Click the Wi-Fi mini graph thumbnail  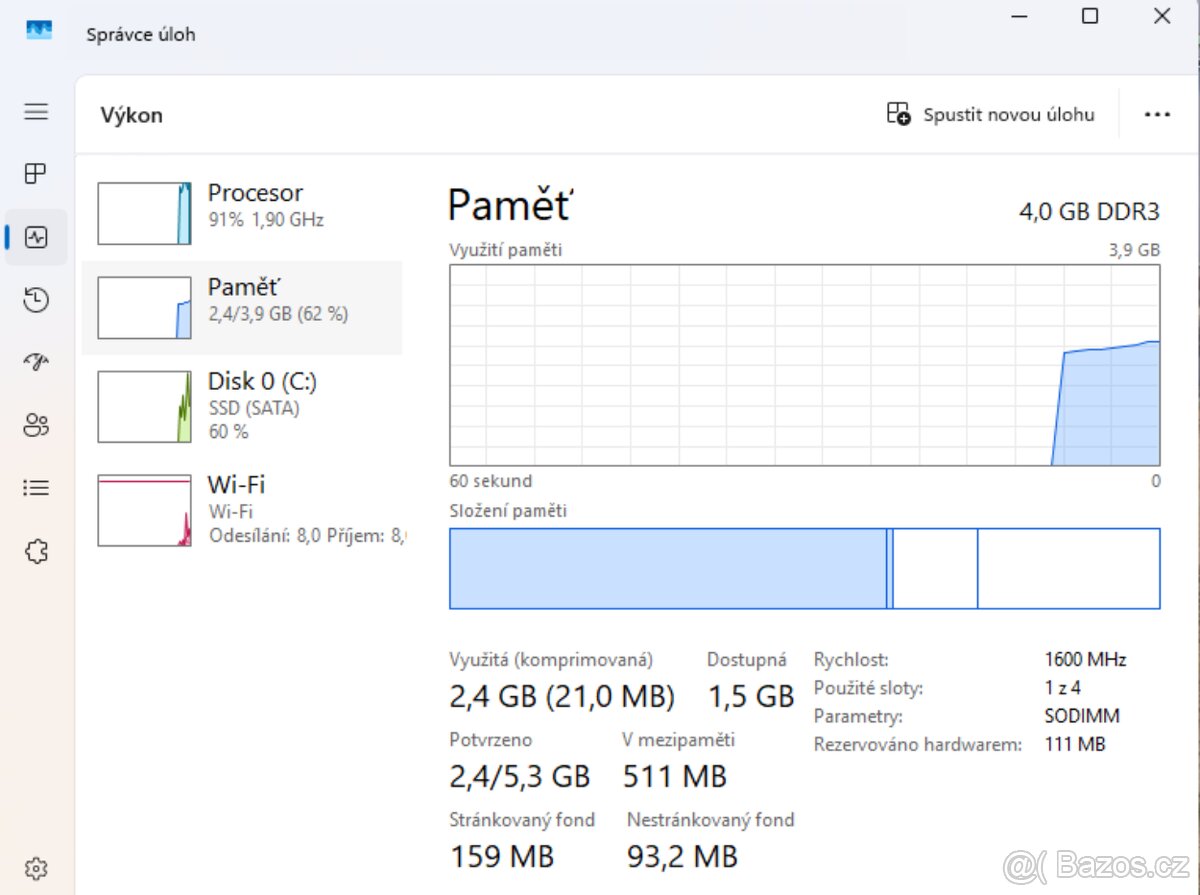[144, 511]
